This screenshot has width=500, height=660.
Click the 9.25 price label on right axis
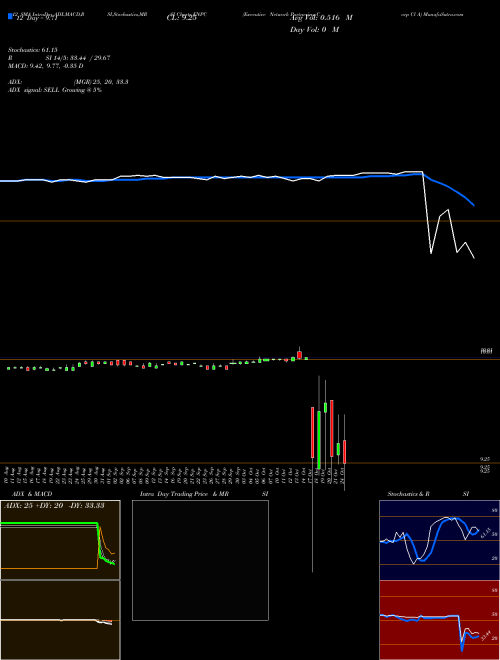pyautogui.click(x=485, y=460)
